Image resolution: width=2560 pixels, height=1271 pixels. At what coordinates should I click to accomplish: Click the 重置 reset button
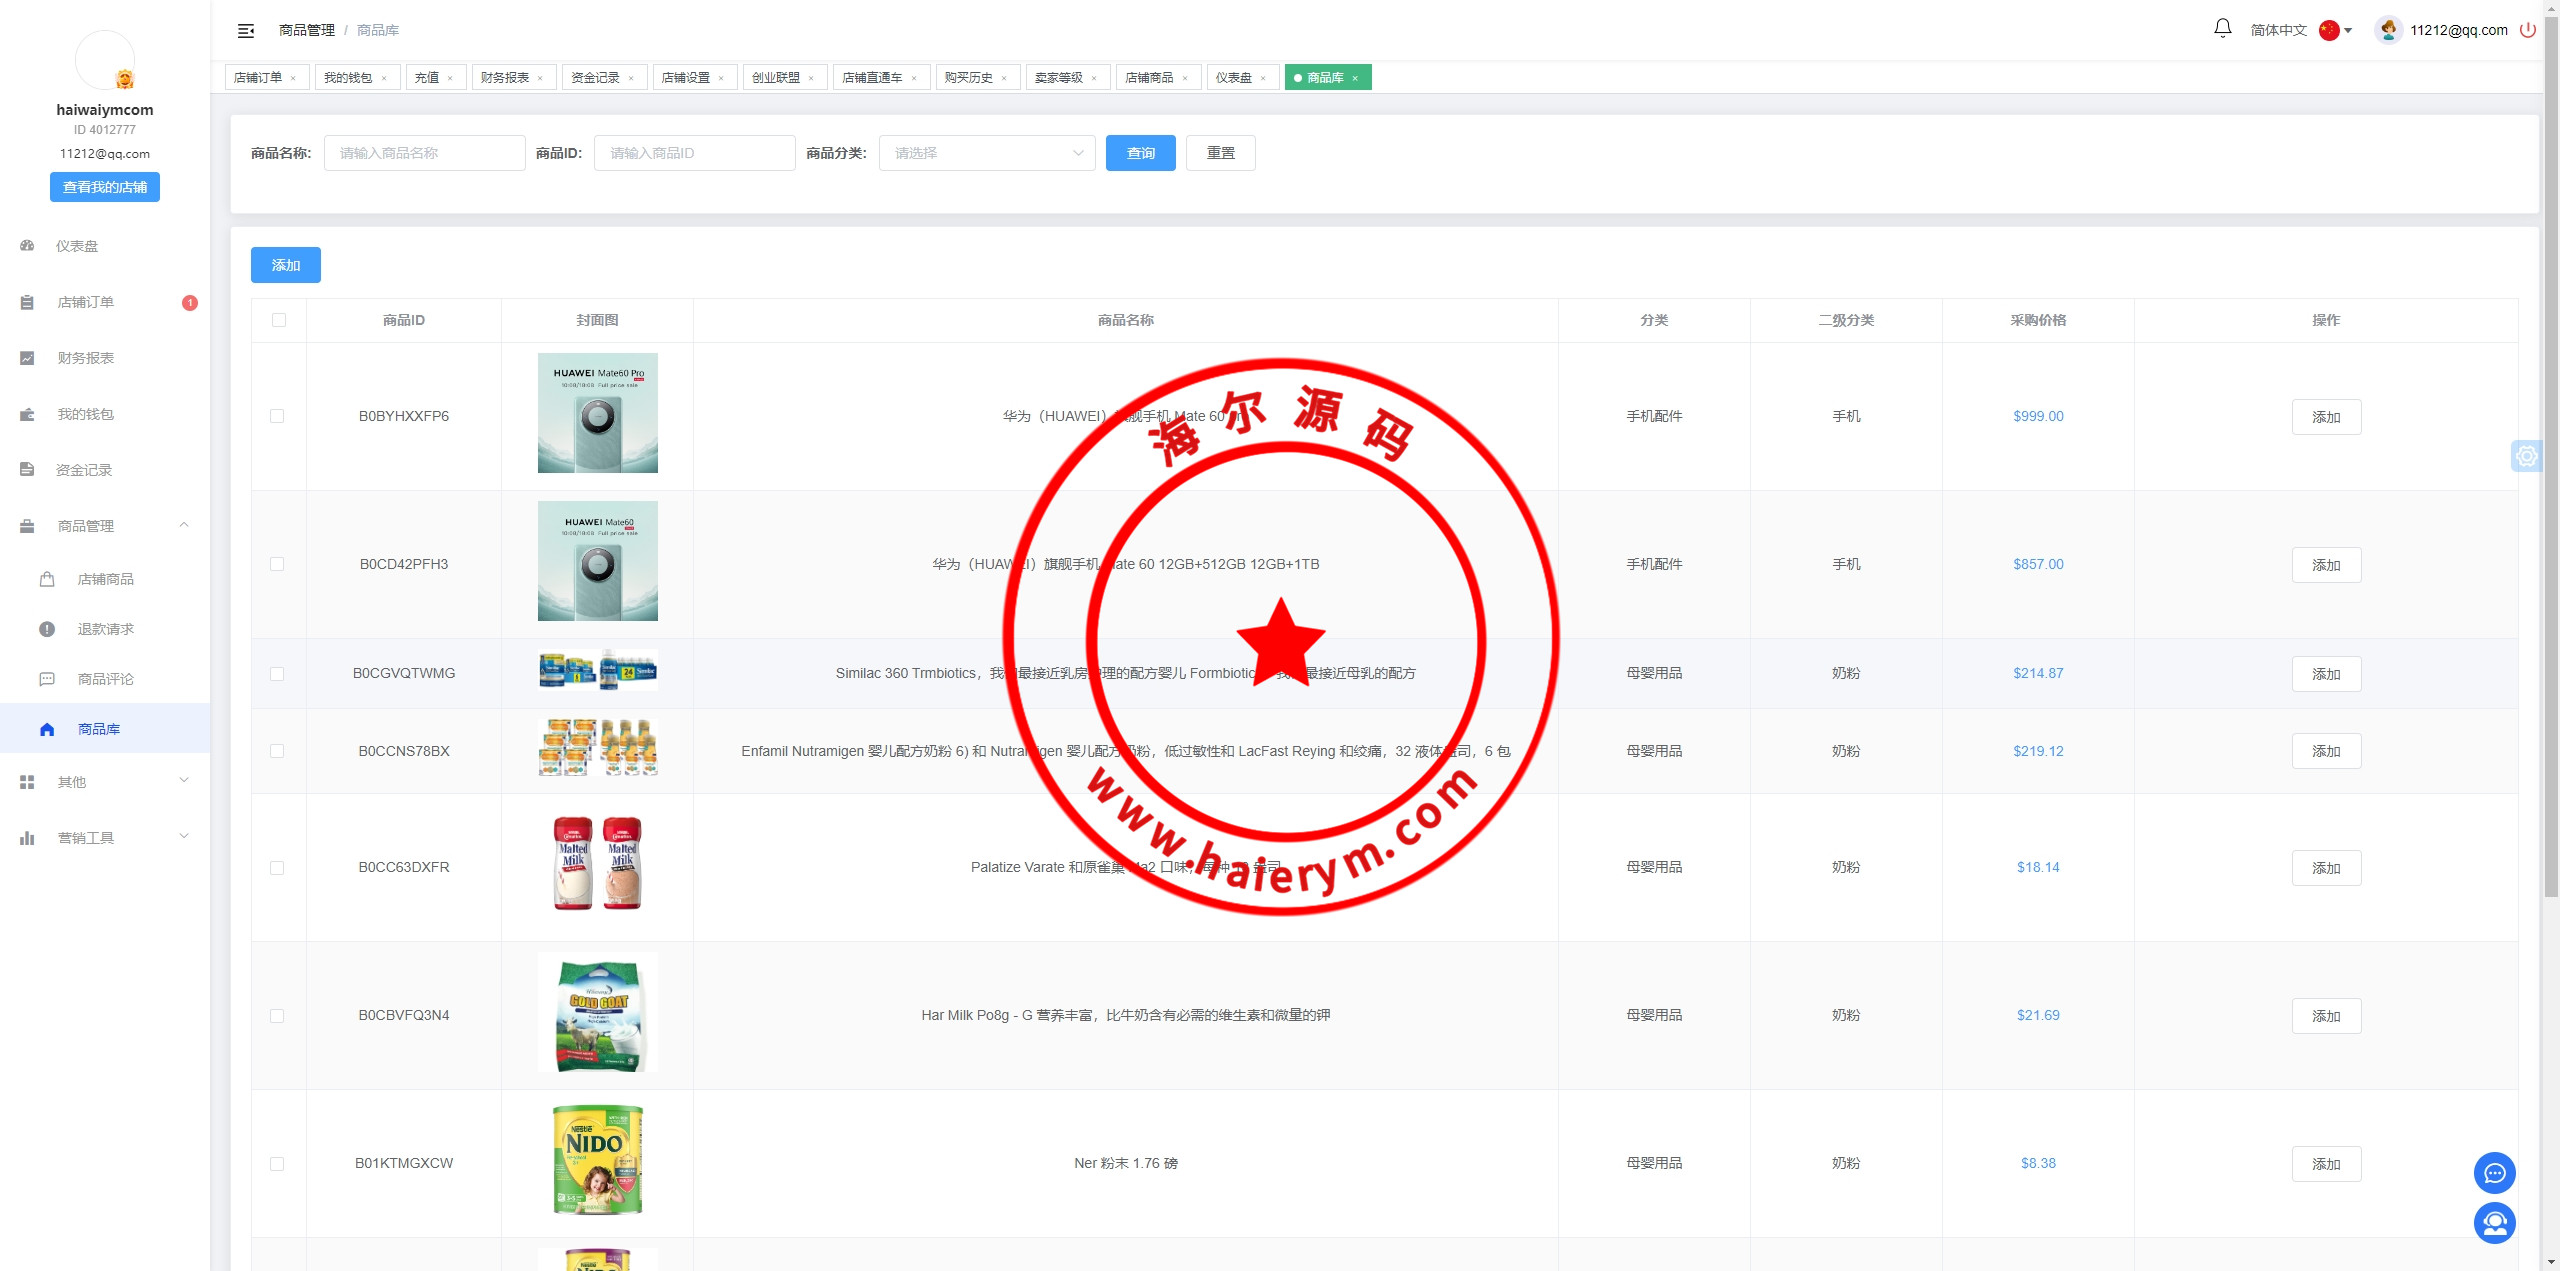point(1221,153)
